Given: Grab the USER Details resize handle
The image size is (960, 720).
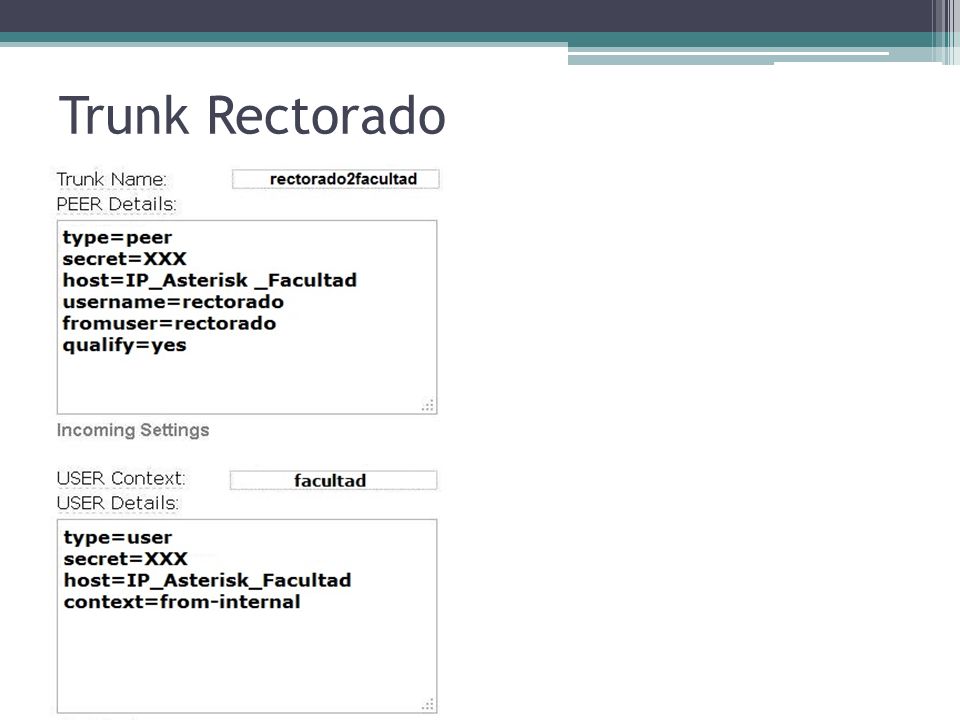Looking at the screenshot, I should click(x=428, y=704).
